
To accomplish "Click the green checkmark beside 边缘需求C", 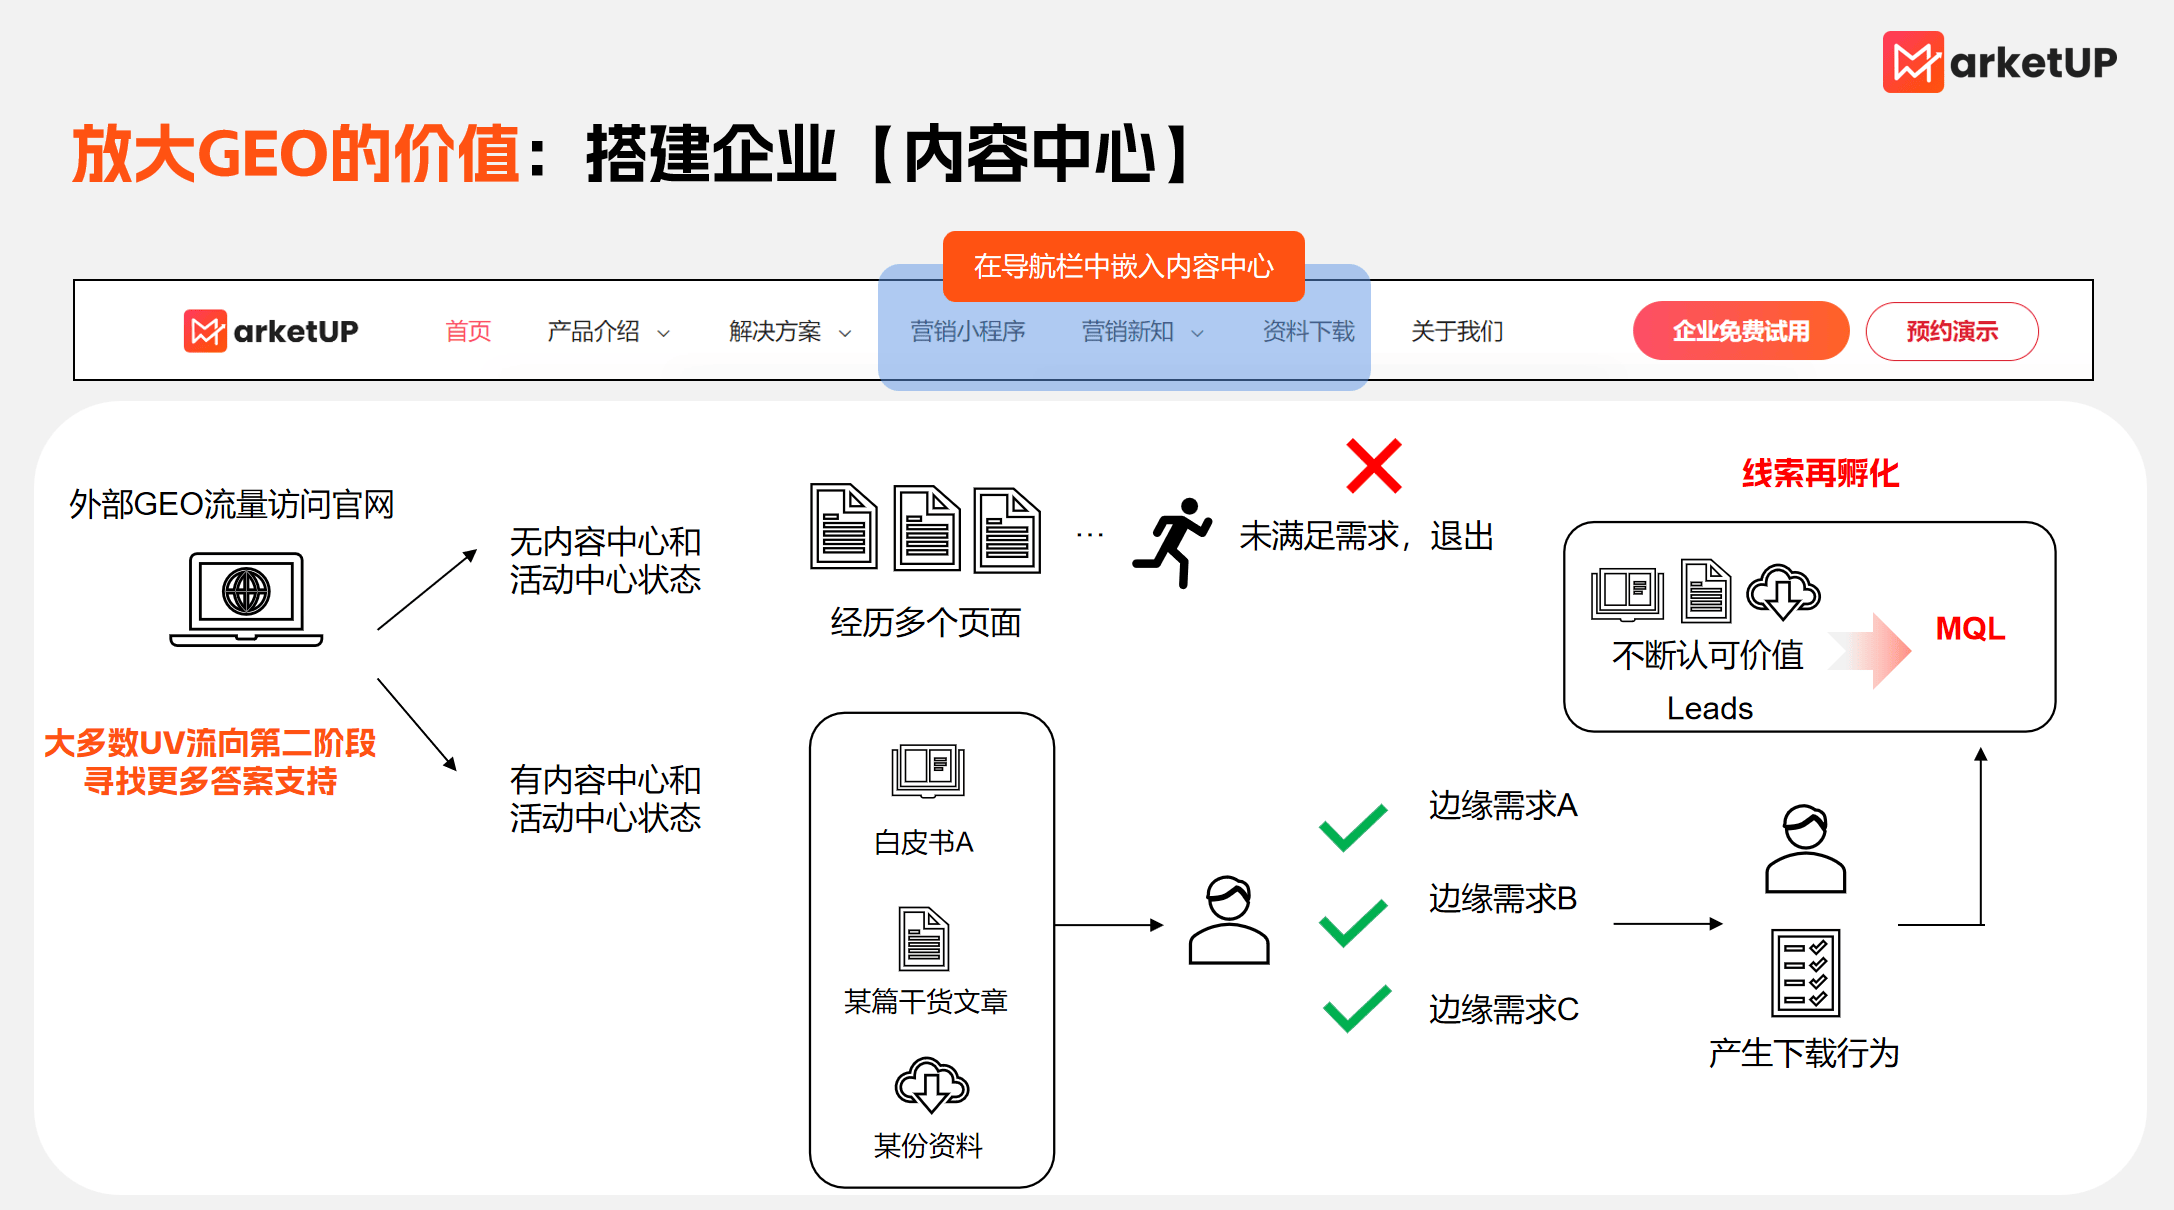I will (1356, 1008).
